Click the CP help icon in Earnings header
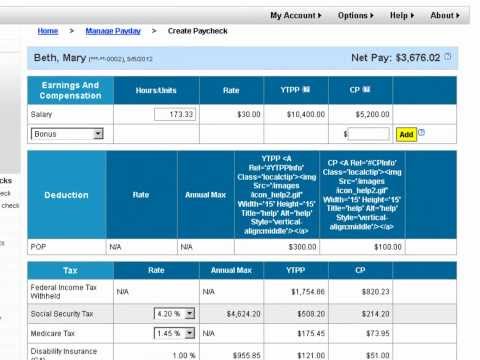 click(x=366, y=89)
